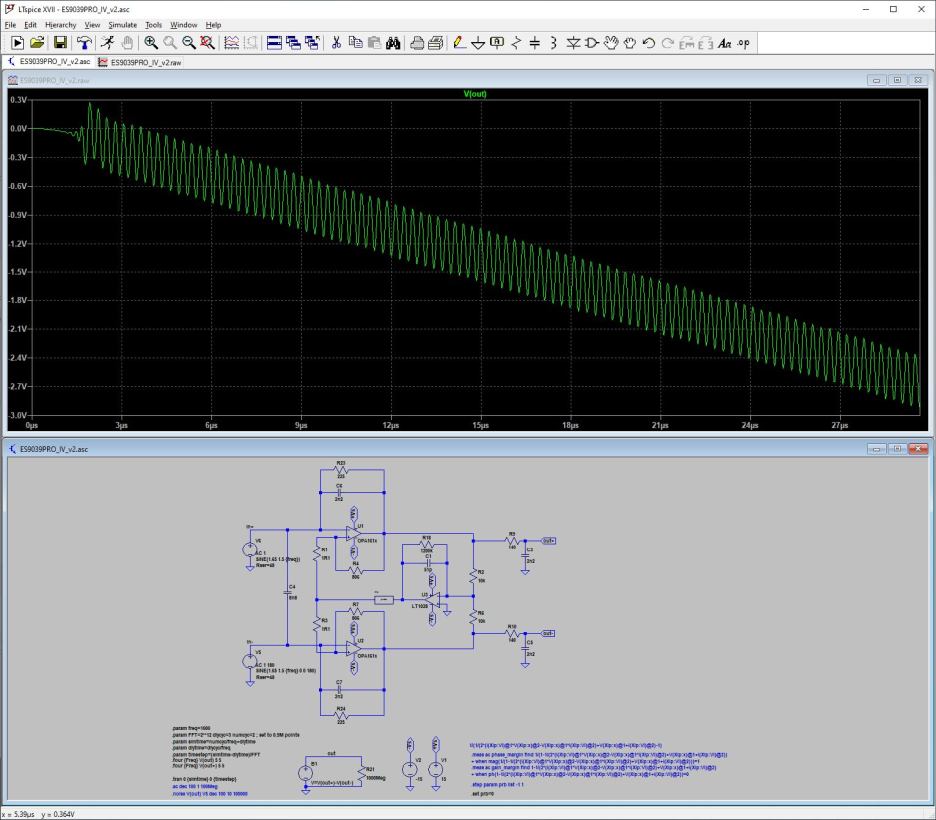This screenshot has height=820, width=936.
Task: Click the -3.0V vertical axis label
Action: pyautogui.click(x=18, y=415)
